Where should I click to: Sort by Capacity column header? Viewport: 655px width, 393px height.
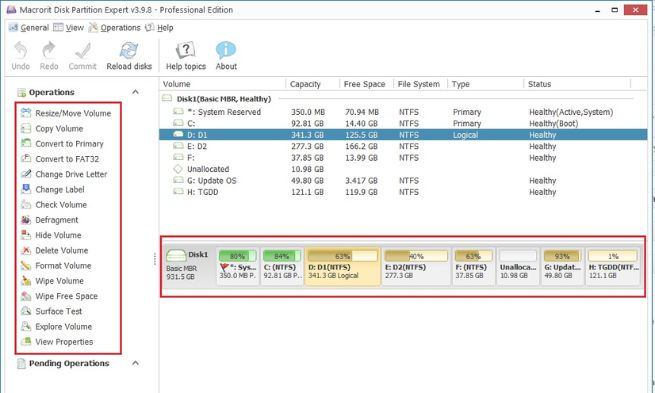(x=313, y=84)
